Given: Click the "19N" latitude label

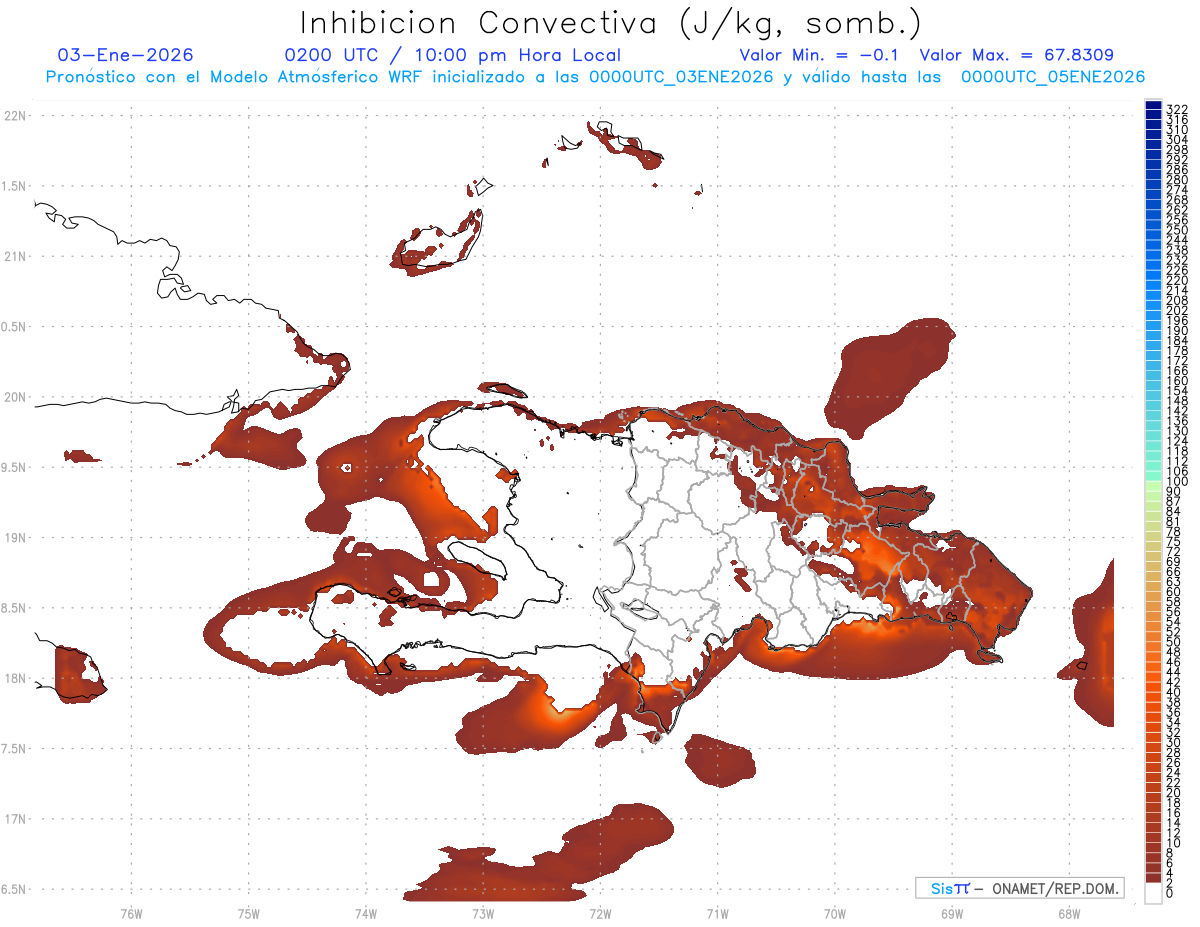Looking at the screenshot, I should [15, 537].
